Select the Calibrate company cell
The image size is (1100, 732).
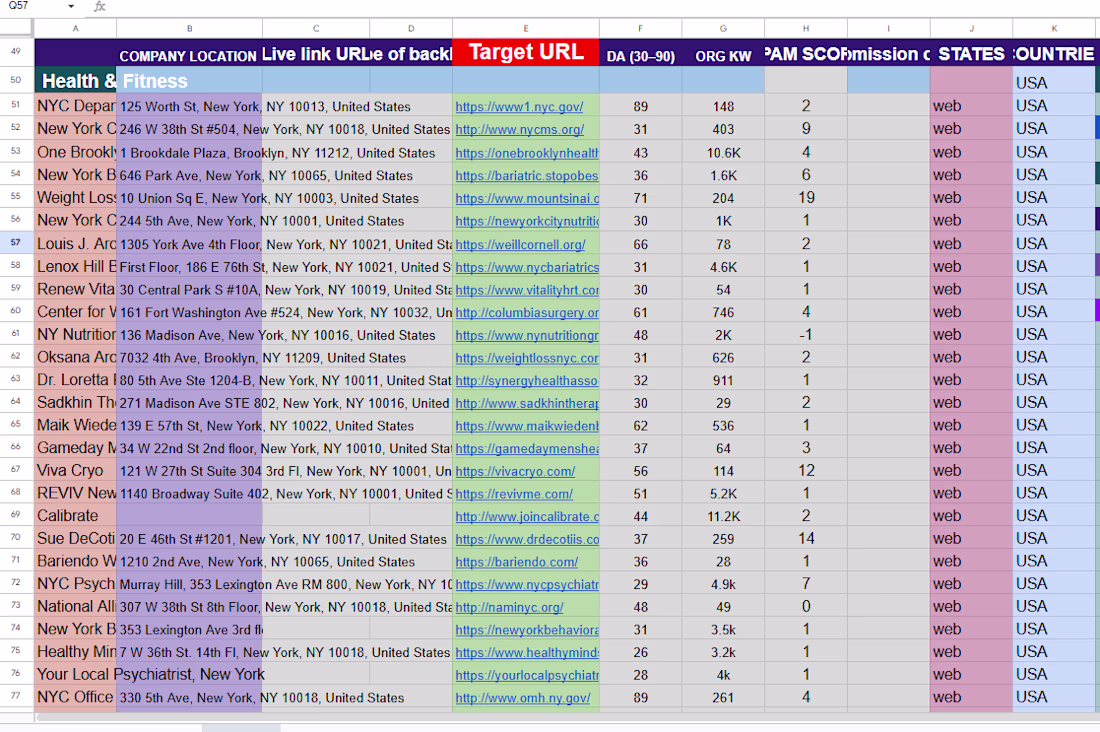(76, 516)
